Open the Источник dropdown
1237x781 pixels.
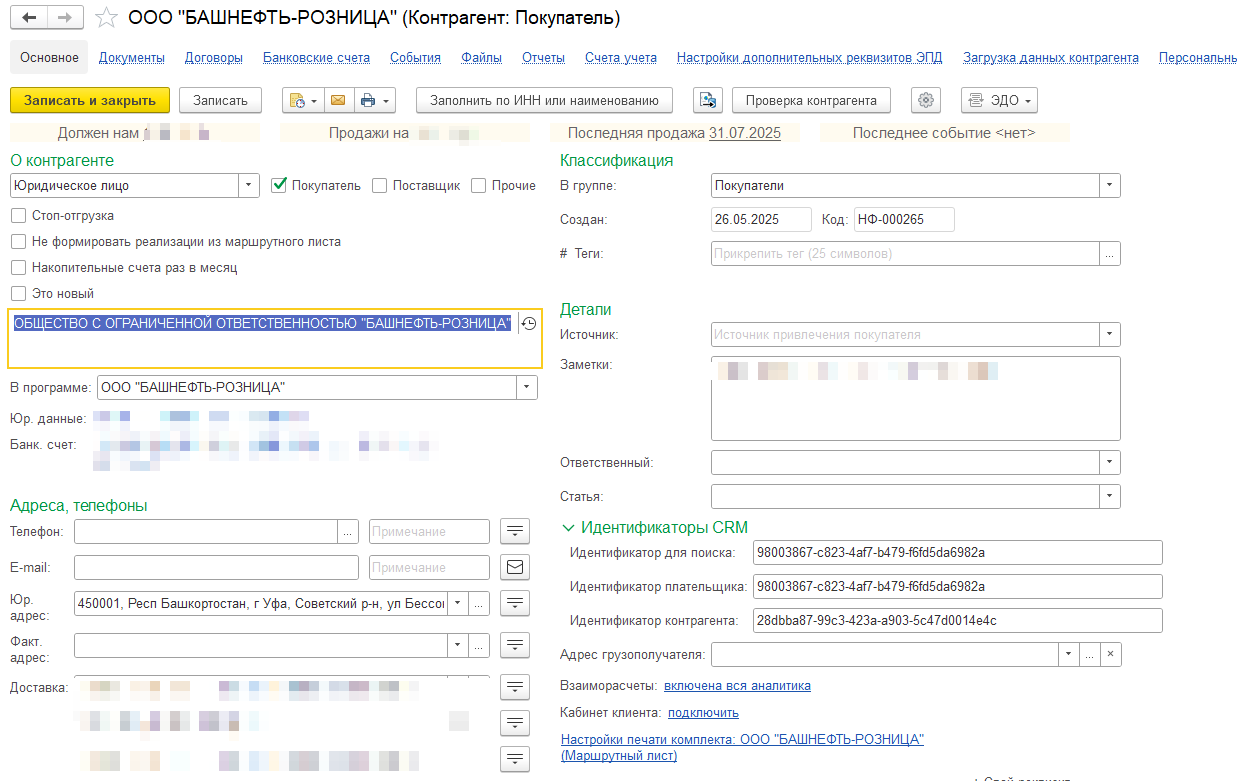pos(1110,334)
